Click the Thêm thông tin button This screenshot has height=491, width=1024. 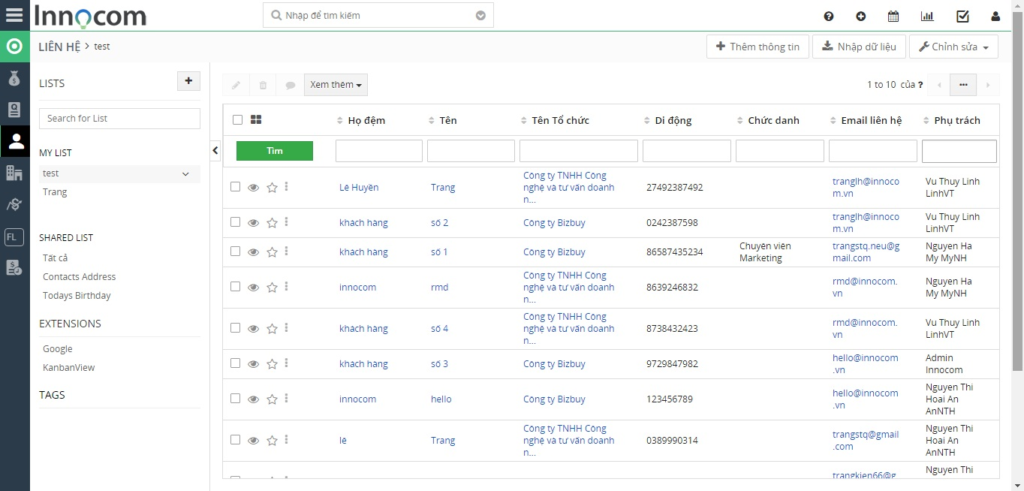[758, 47]
